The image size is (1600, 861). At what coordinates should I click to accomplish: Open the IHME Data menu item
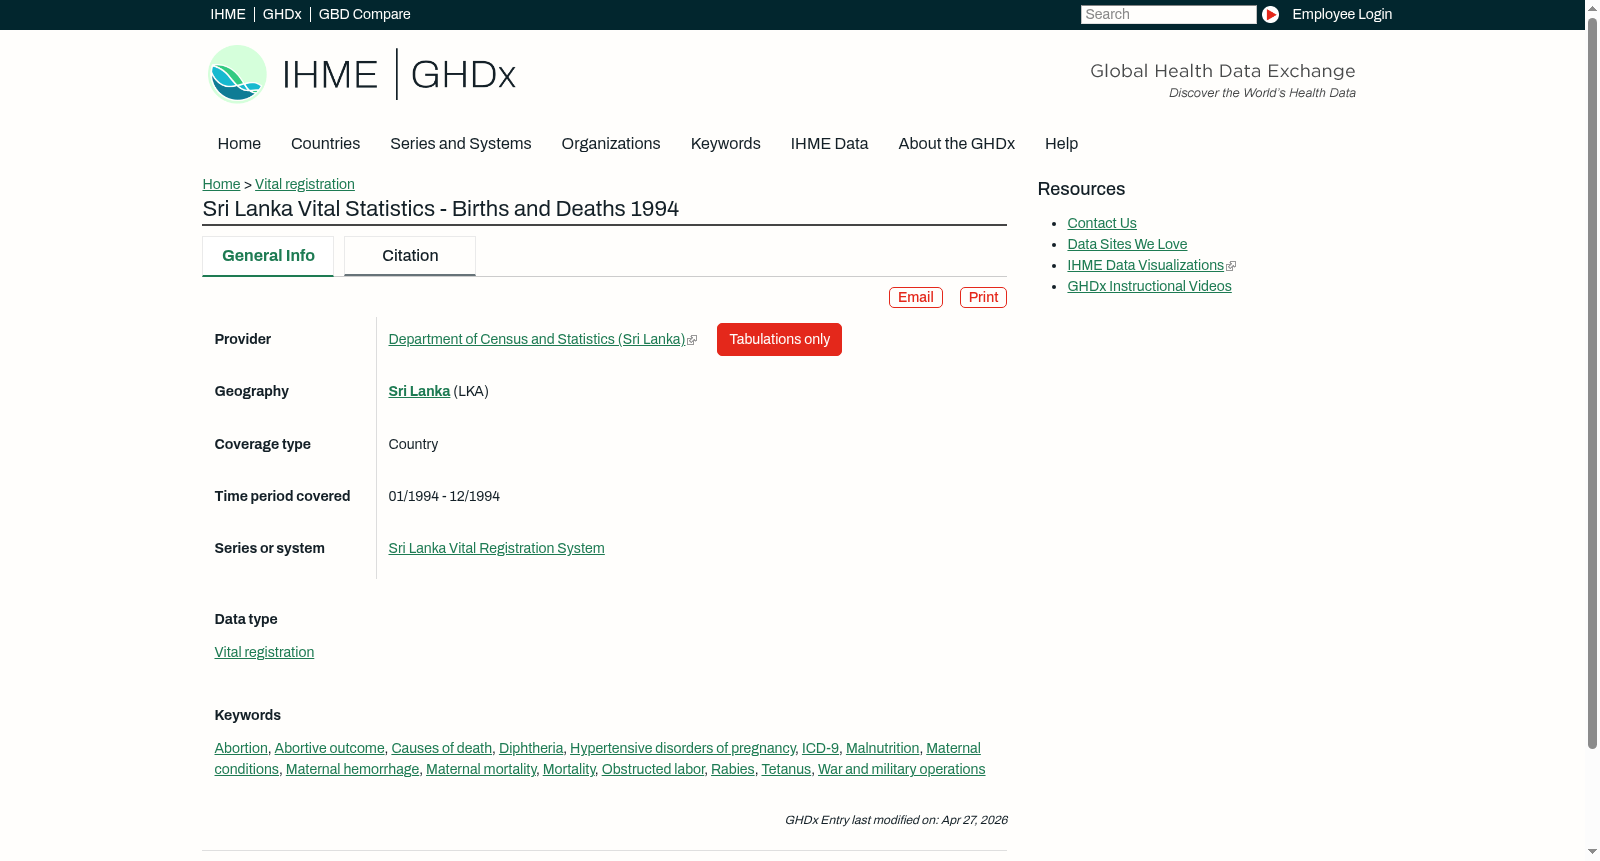click(x=829, y=143)
